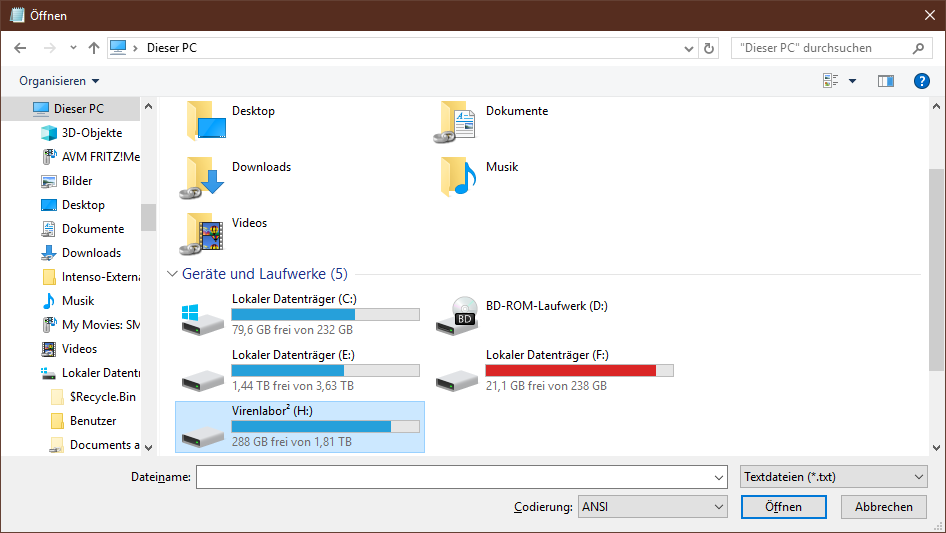Screen dimensions: 946x533
Task: Close the Öffnen dialog
Action: (930, 16)
